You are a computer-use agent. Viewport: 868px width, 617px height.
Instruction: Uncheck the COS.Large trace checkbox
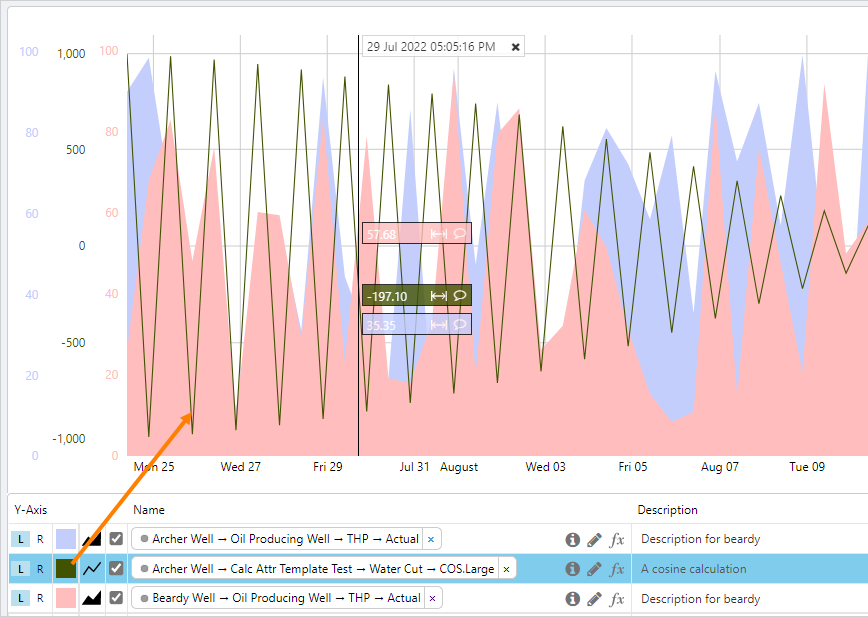[116, 569]
